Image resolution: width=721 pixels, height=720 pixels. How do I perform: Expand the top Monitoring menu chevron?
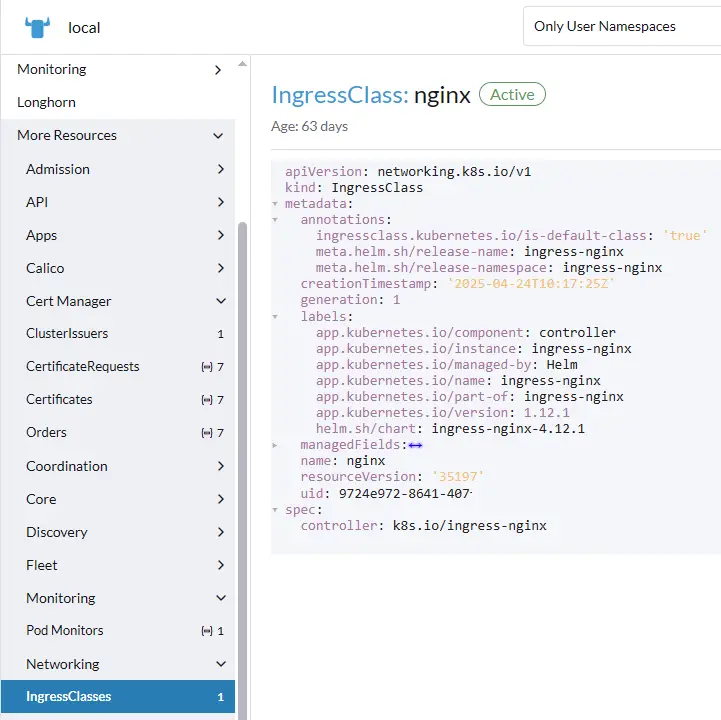(x=218, y=70)
